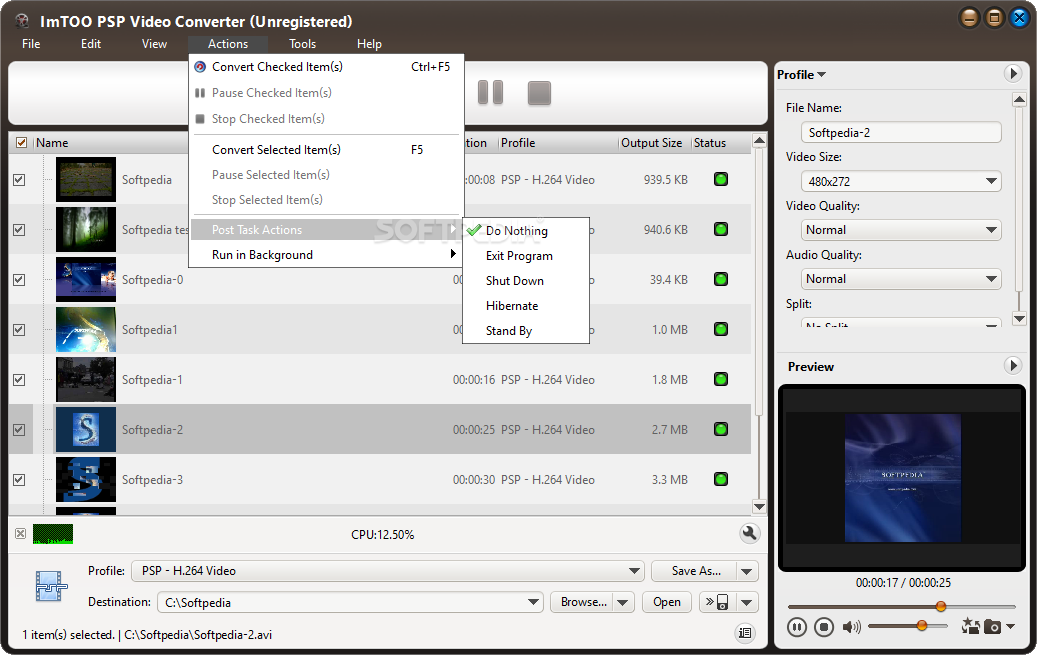Click the Softpedia-2 video thumbnail
1037x655 pixels.
click(x=86, y=429)
